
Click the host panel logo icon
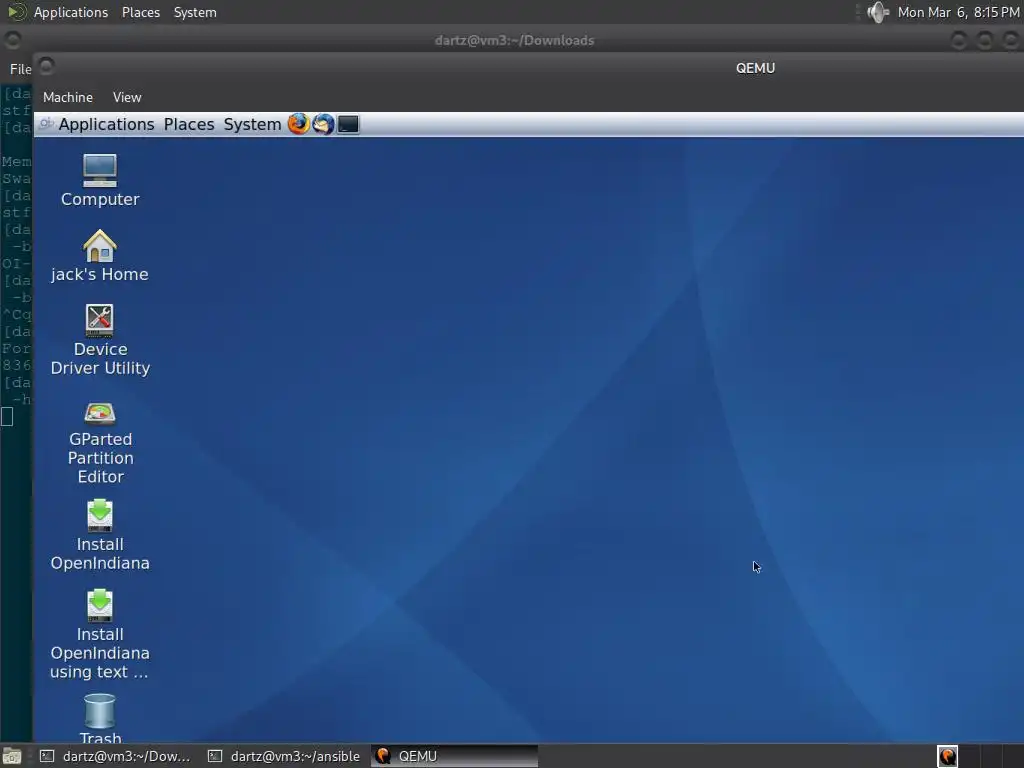click(x=16, y=12)
